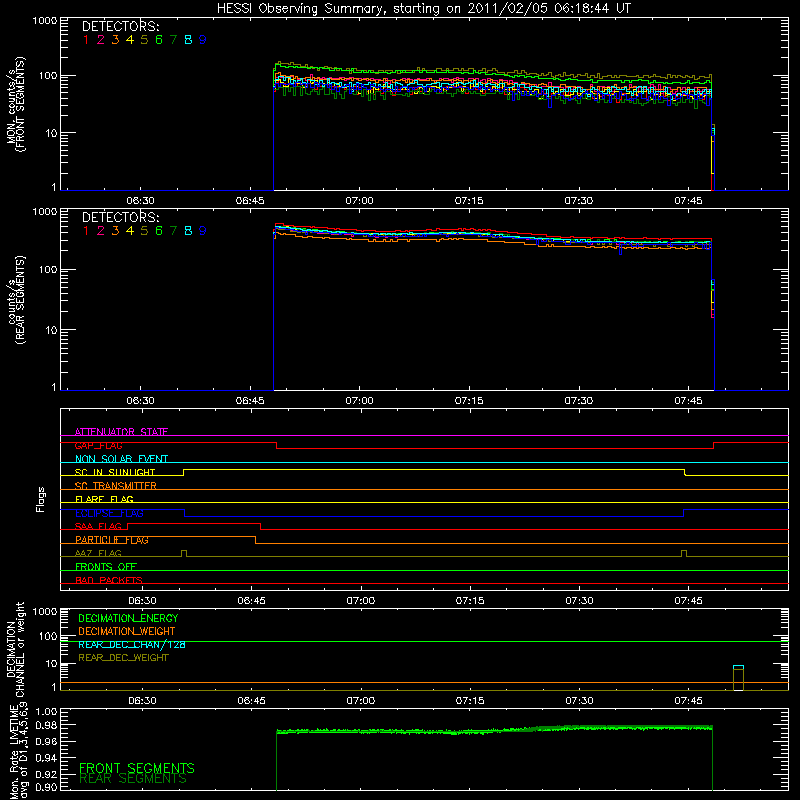Click the 06:45 tick label under rear segments plot
The width and height of the screenshot is (800, 800).
click(x=250, y=401)
